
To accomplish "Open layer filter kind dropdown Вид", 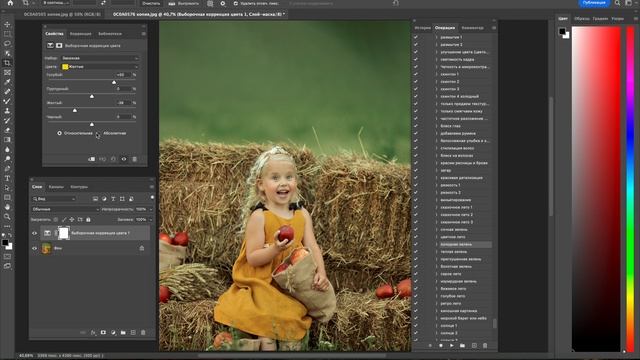I will [54, 199].
